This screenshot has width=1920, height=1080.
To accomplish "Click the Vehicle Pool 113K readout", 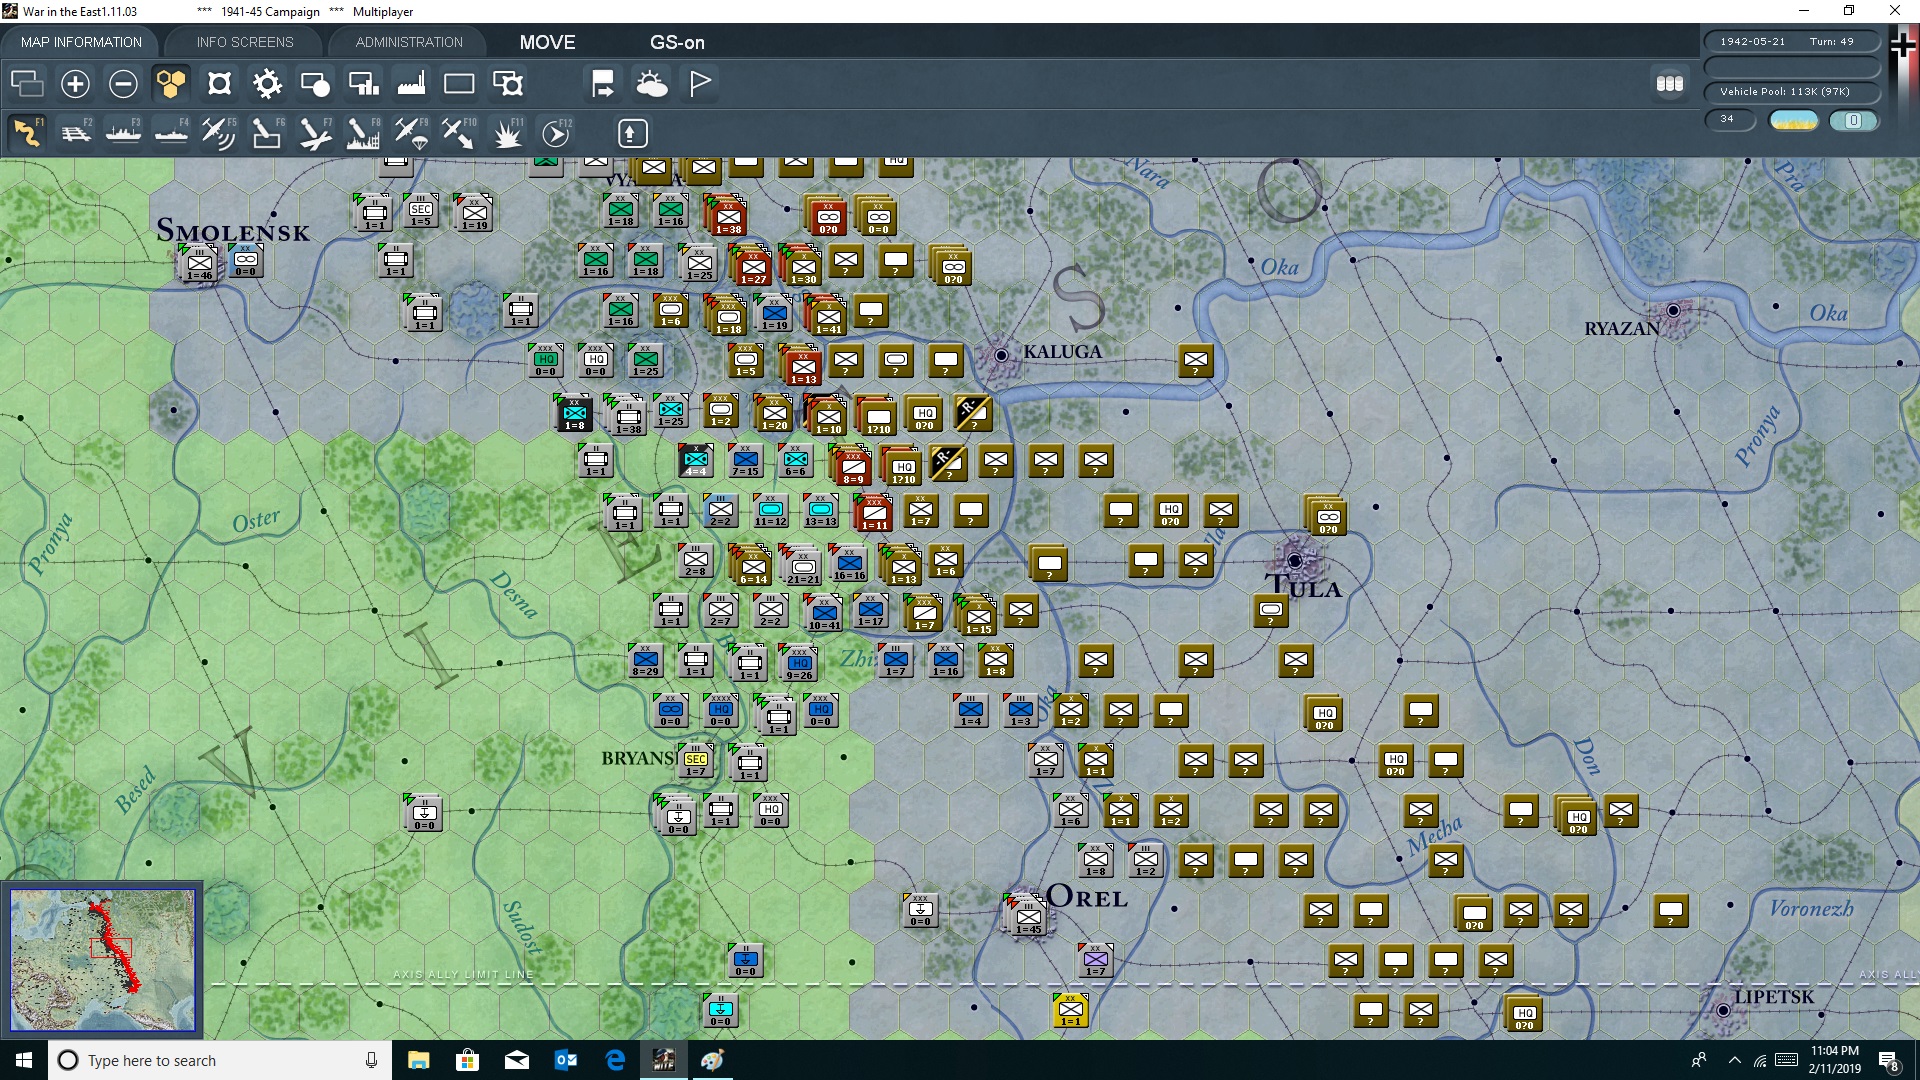I will pyautogui.click(x=1791, y=91).
